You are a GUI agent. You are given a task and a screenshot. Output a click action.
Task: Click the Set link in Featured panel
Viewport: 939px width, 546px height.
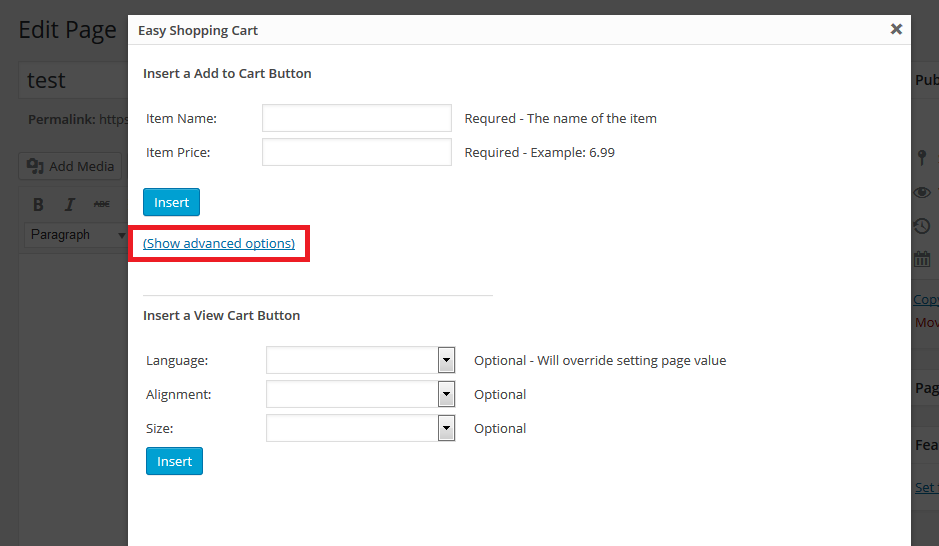click(926, 487)
